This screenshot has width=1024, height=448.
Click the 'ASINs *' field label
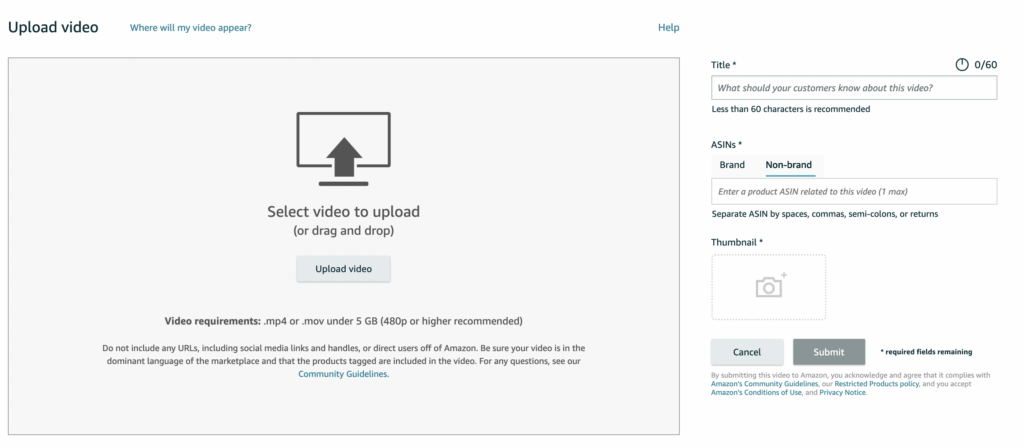(727, 145)
